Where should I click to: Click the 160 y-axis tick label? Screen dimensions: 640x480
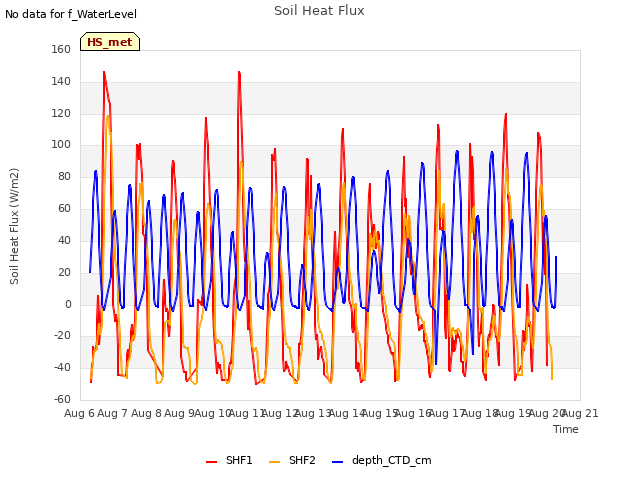[61, 49]
